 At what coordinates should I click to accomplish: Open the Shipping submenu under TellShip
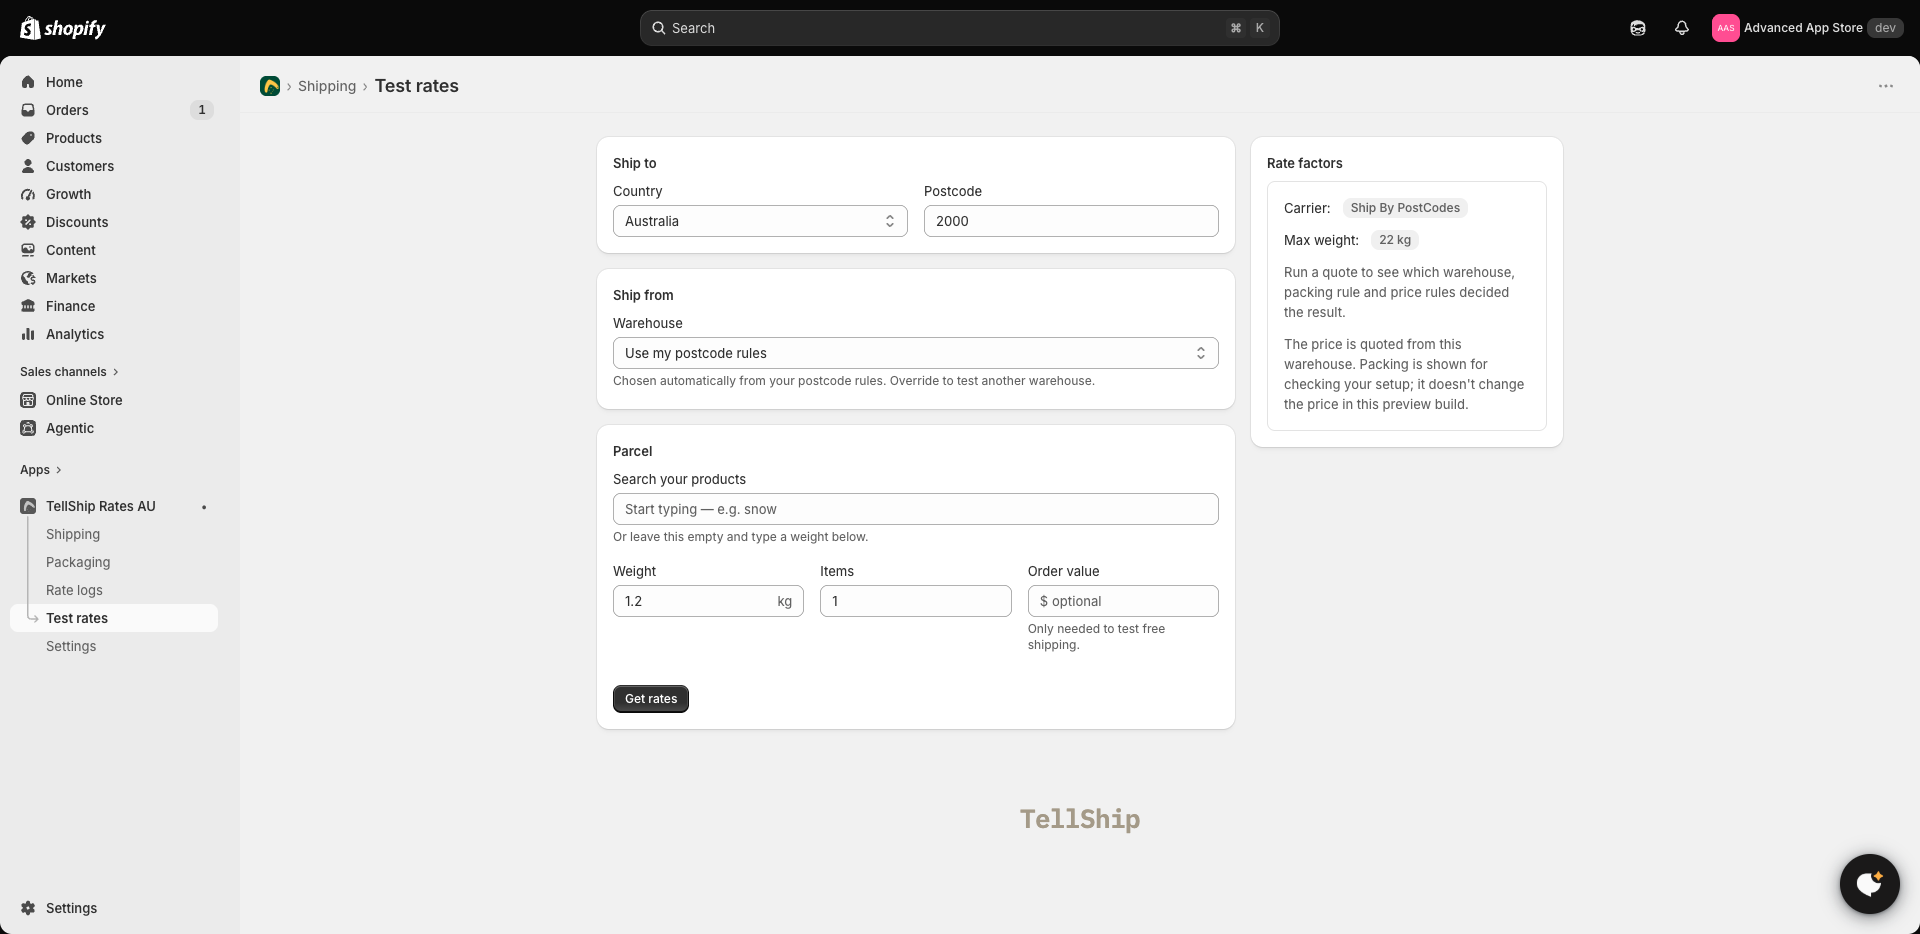(73, 534)
